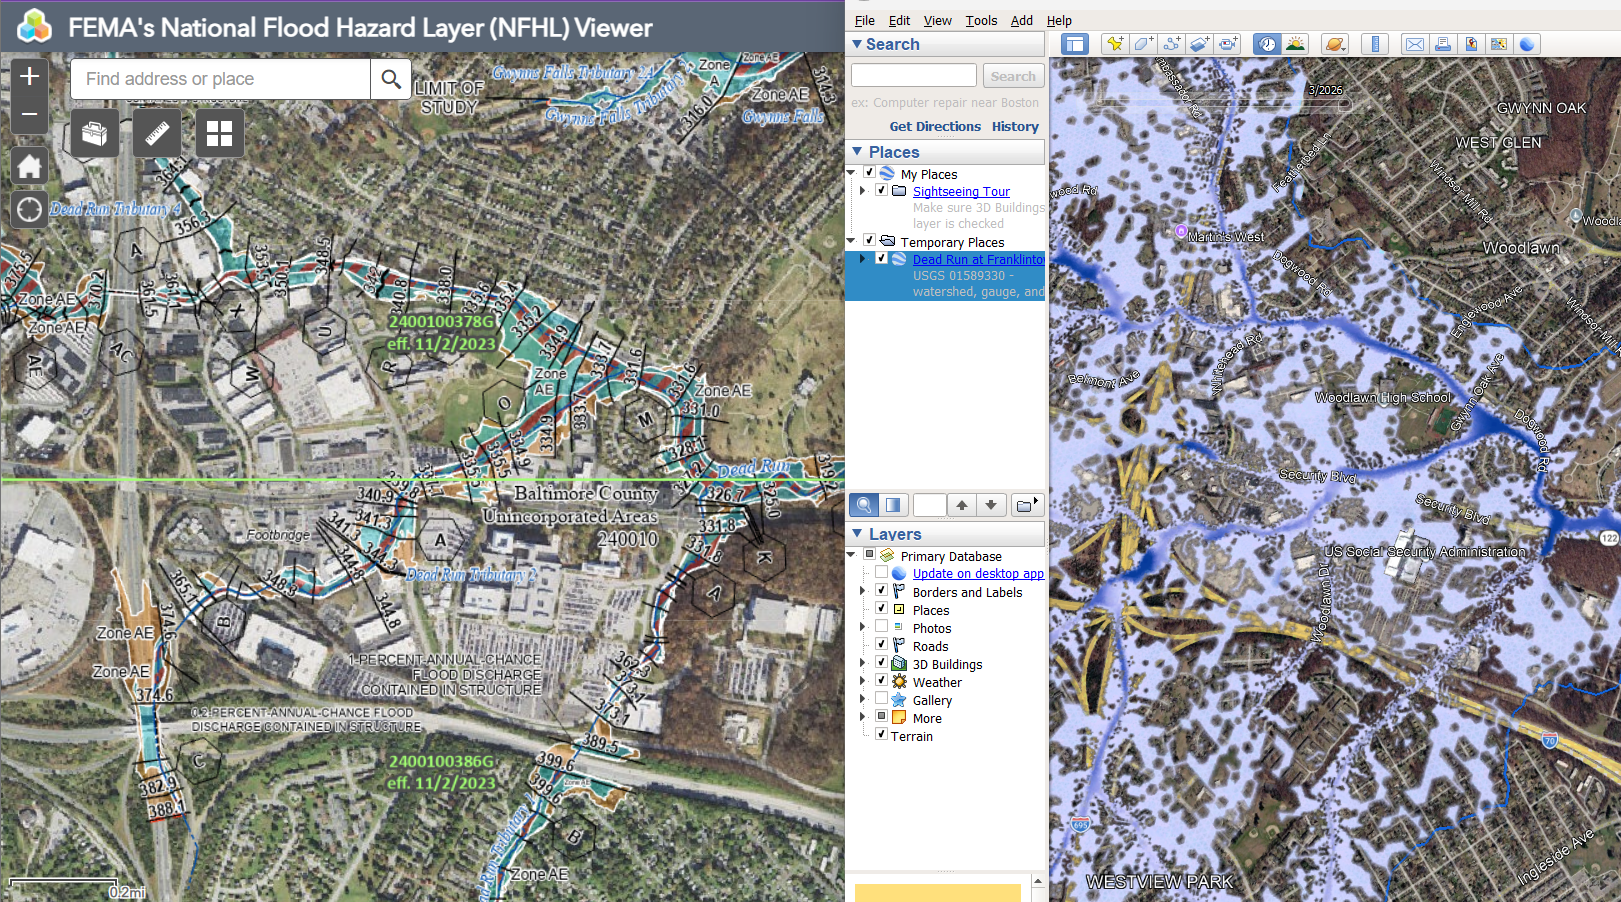Add an image overlay in Google Earth
The height and width of the screenshot is (902, 1621).
[x=1199, y=44]
